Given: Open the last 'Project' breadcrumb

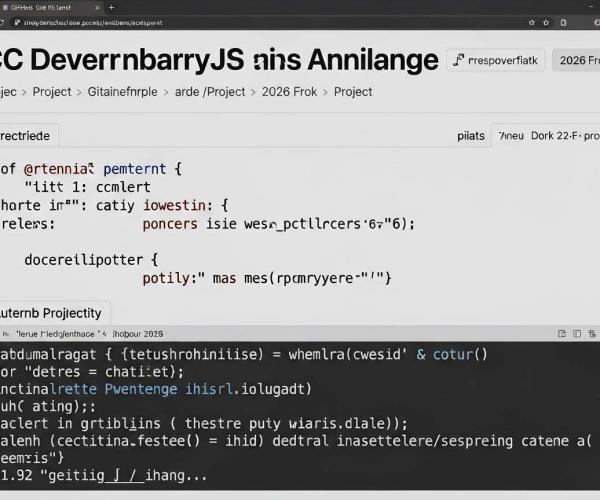Looking at the screenshot, I should coord(353,92).
